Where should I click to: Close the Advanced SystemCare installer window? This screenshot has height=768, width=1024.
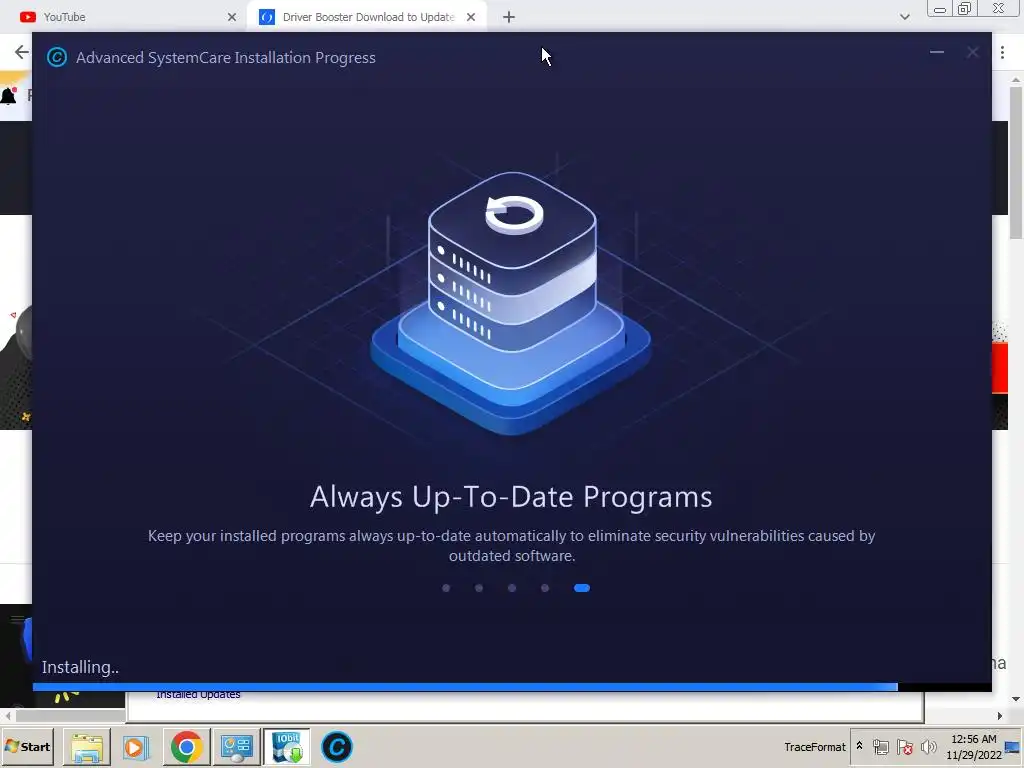pos(972,52)
